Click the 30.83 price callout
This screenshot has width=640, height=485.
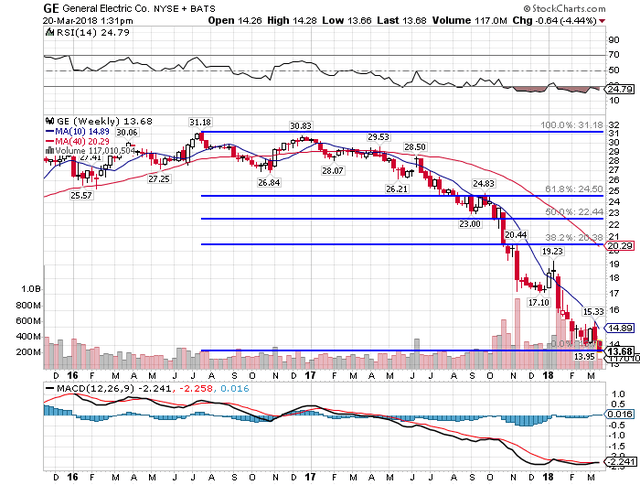(x=301, y=126)
